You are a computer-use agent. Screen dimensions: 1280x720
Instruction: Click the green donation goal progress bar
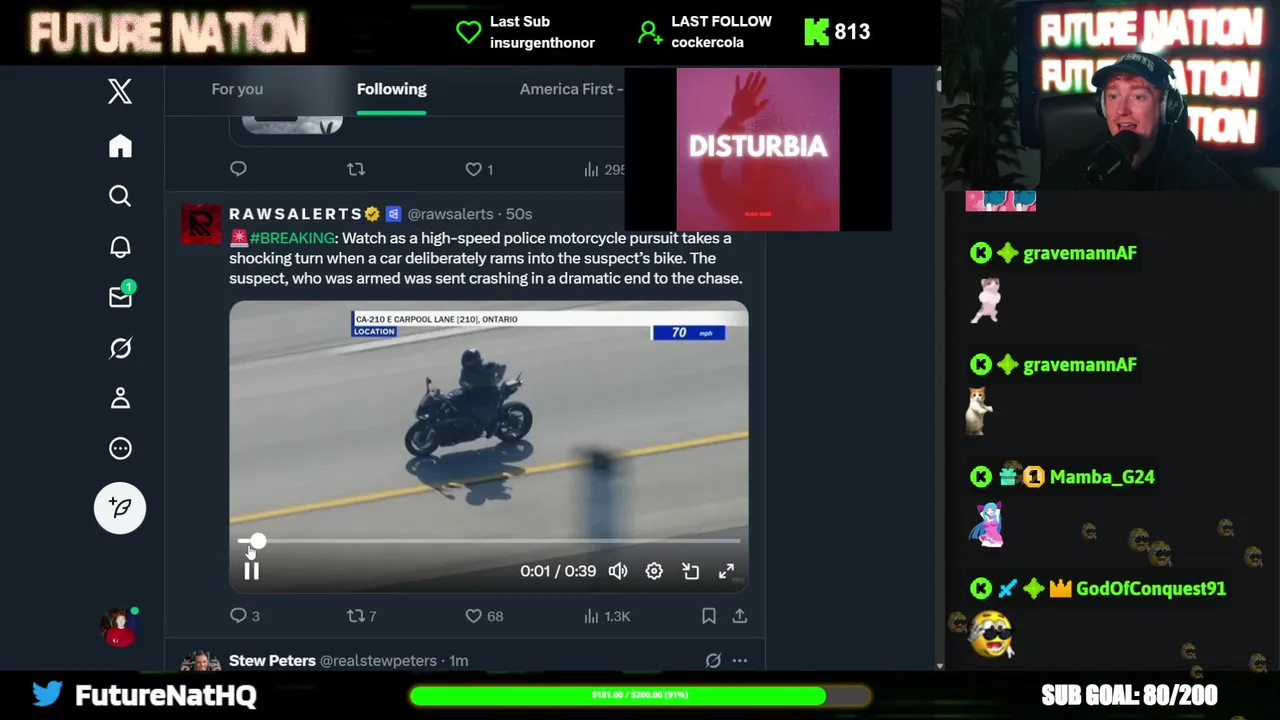coord(640,695)
